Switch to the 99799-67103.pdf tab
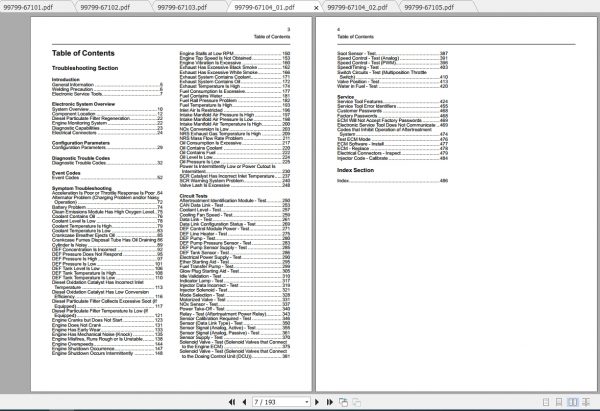The height and width of the screenshot is (411, 600). click(182, 7)
